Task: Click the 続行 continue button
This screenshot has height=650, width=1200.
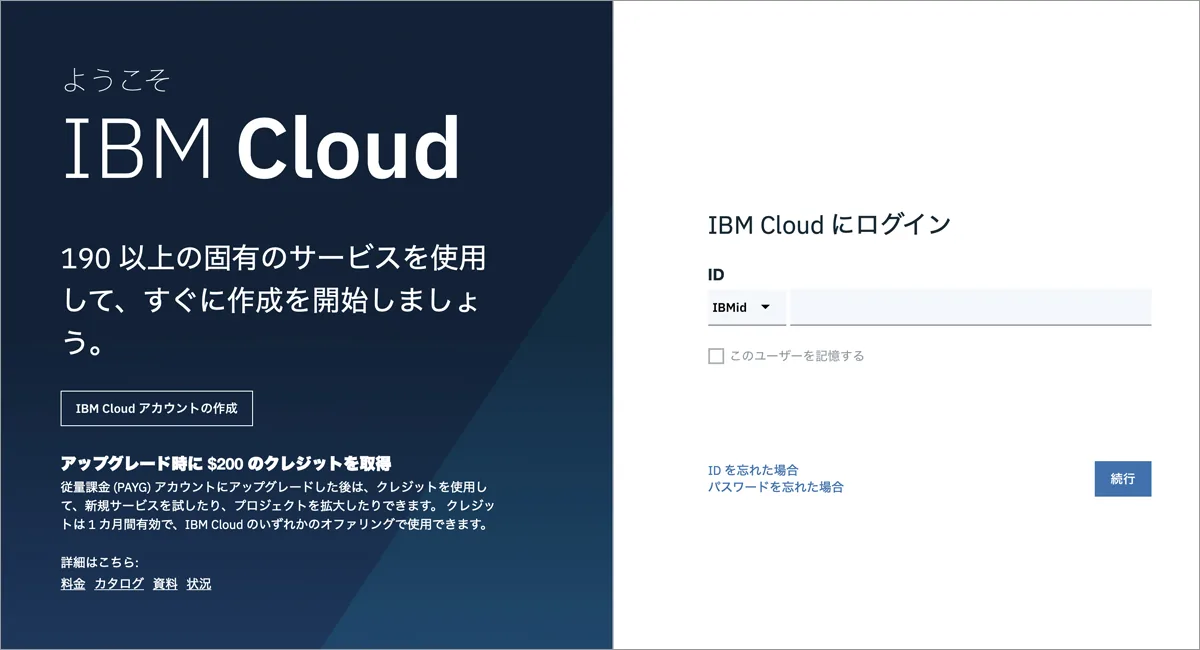Action: coord(1123,479)
